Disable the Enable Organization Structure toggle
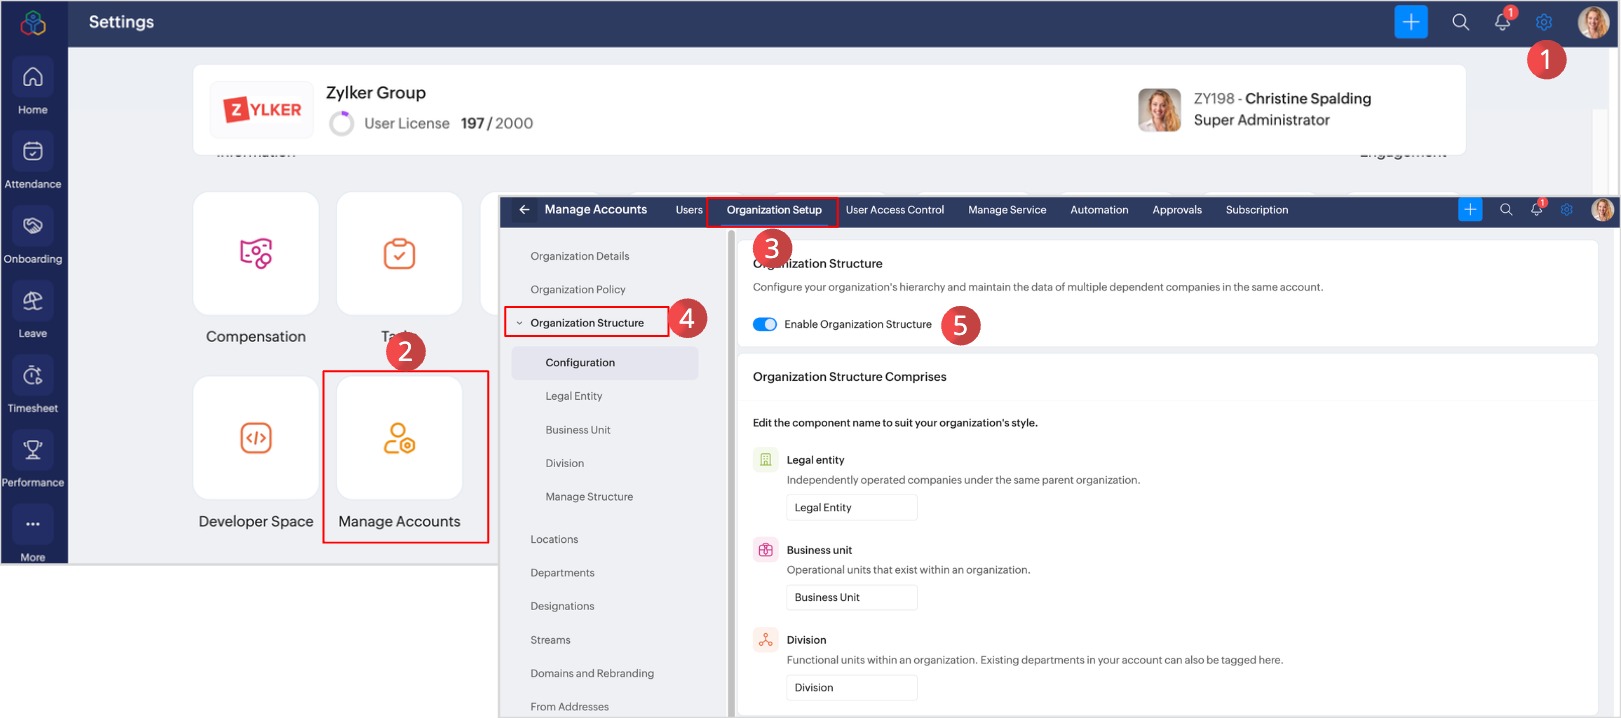The height and width of the screenshot is (718, 1621). coord(765,324)
